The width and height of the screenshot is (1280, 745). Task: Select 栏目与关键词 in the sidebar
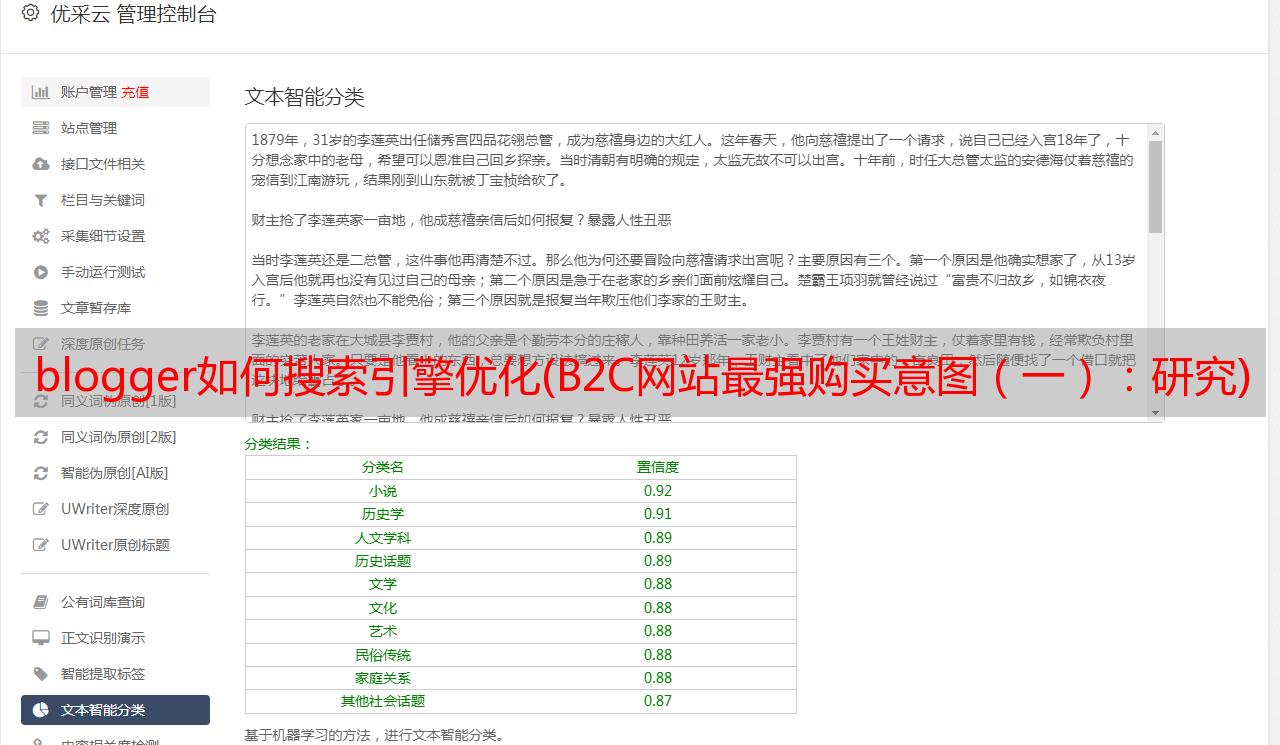click(115, 200)
